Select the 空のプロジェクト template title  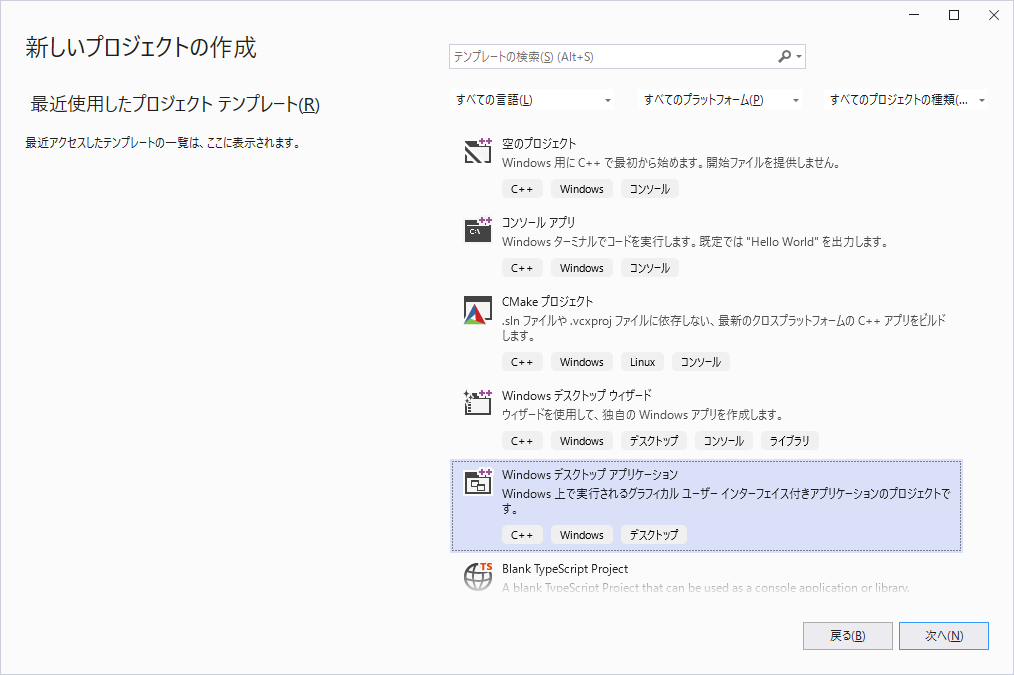coord(539,144)
